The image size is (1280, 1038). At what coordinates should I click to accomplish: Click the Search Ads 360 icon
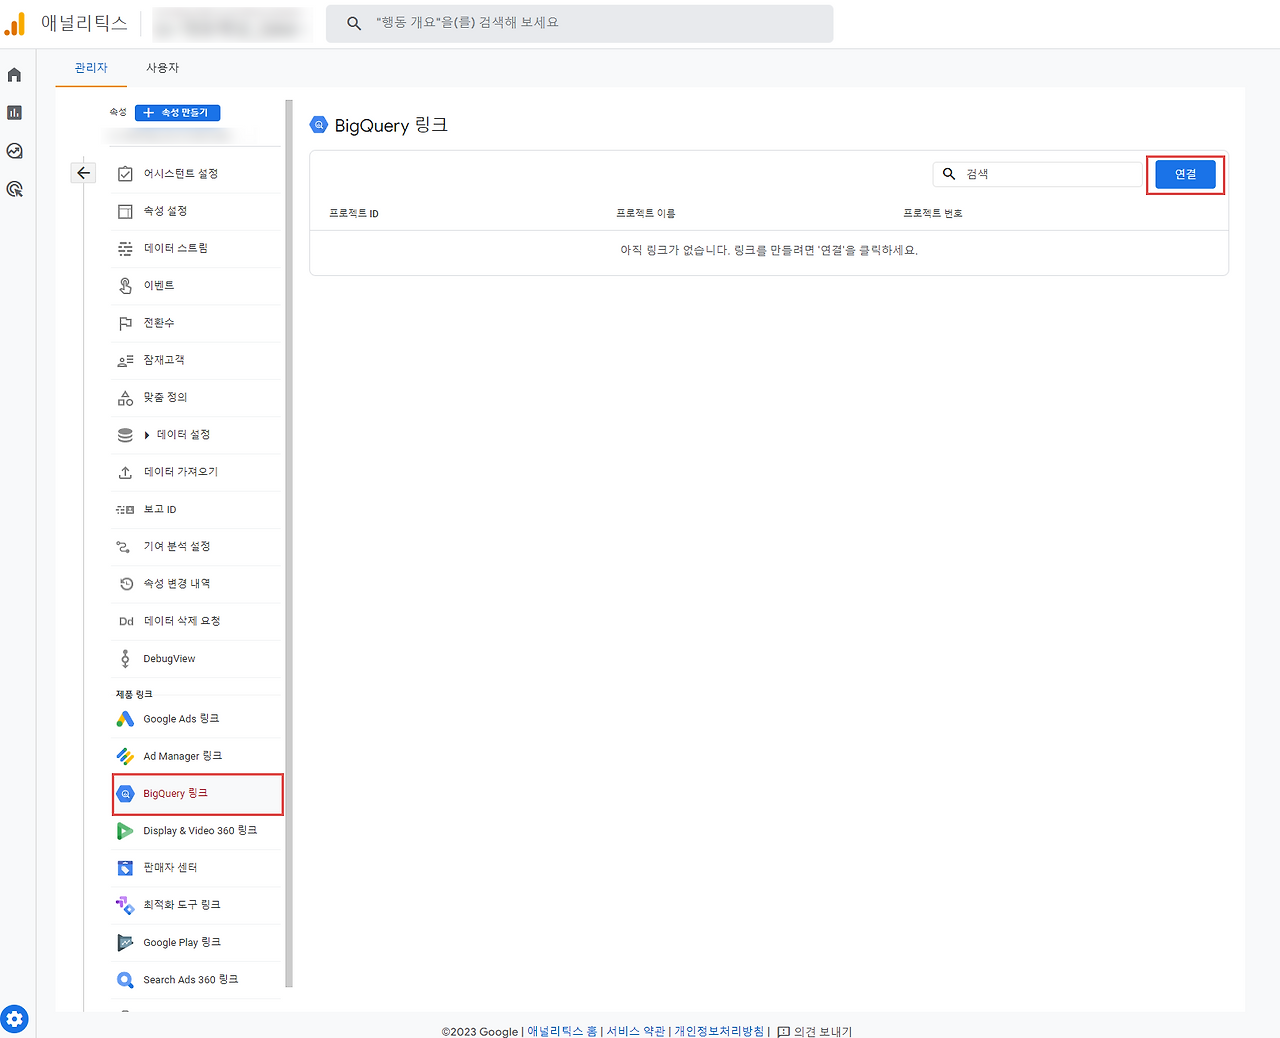[x=125, y=980]
